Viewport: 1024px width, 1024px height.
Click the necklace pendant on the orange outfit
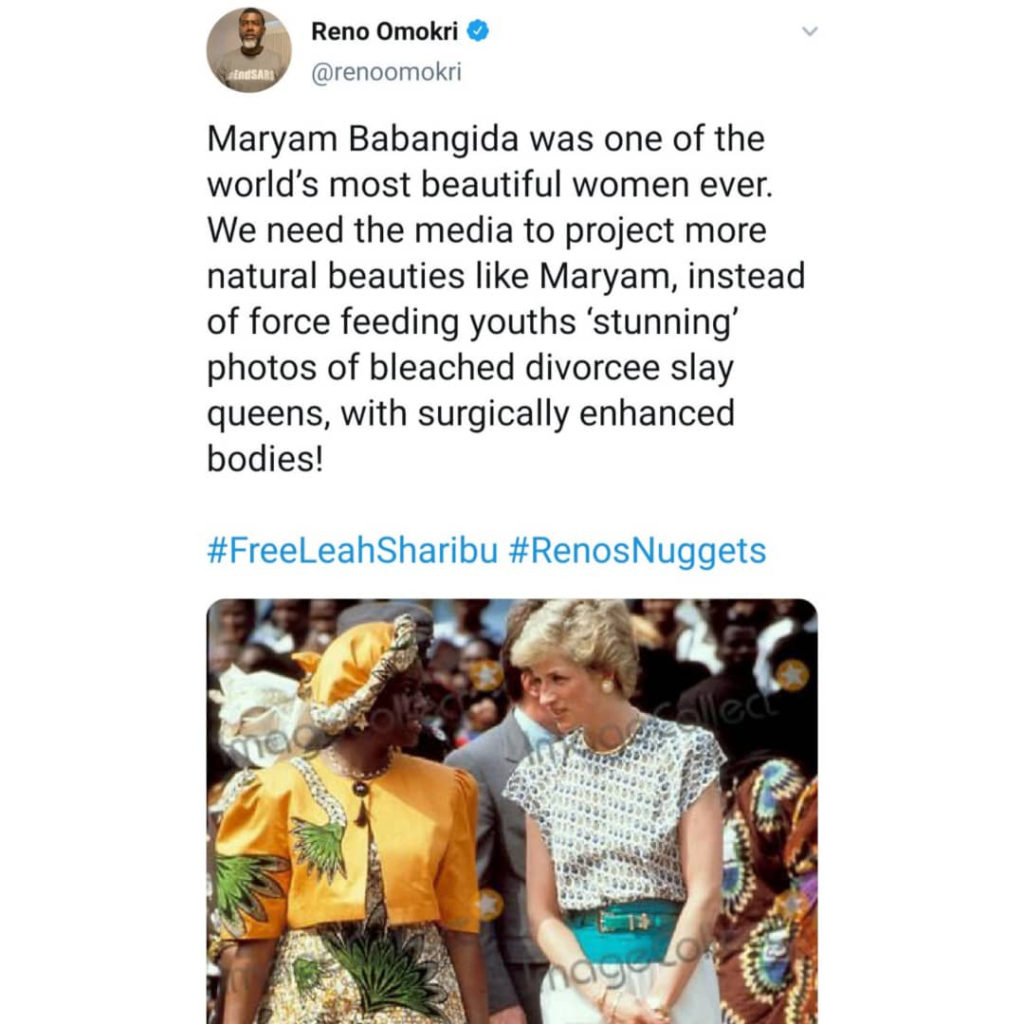[x=360, y=787]
